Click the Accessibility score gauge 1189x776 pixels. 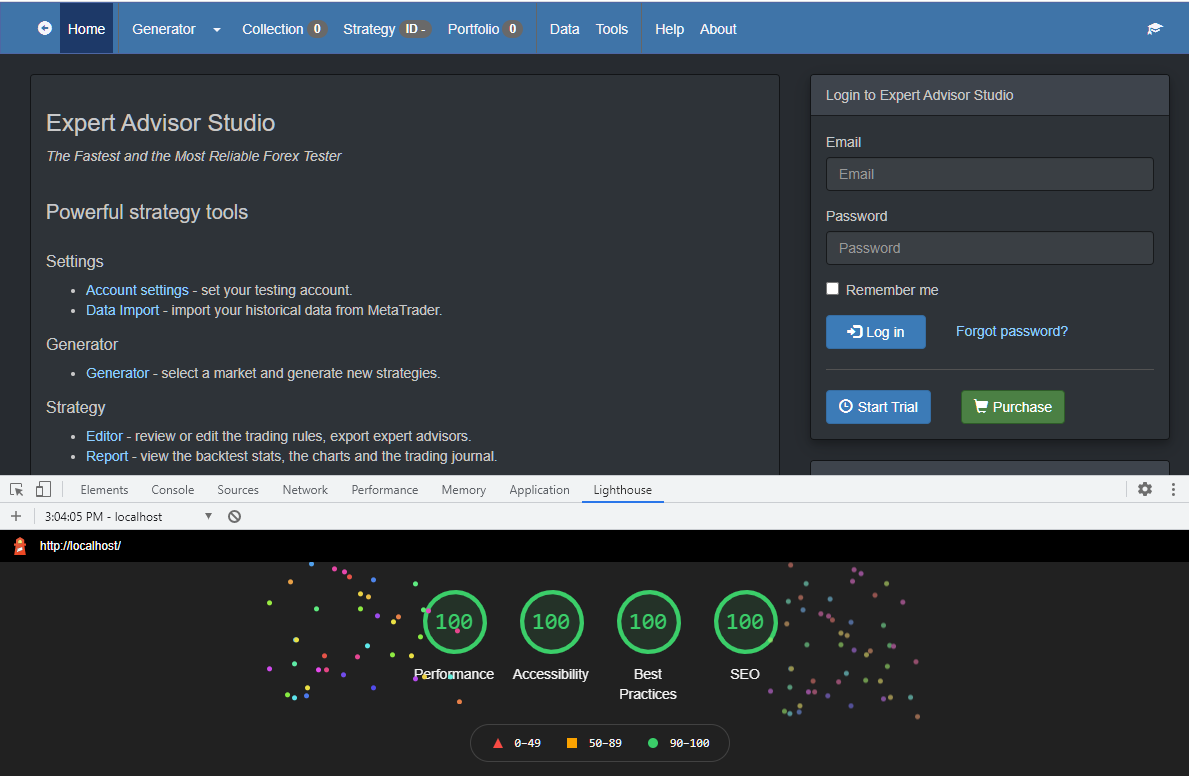pyautogui.click(x=551, y=622)
